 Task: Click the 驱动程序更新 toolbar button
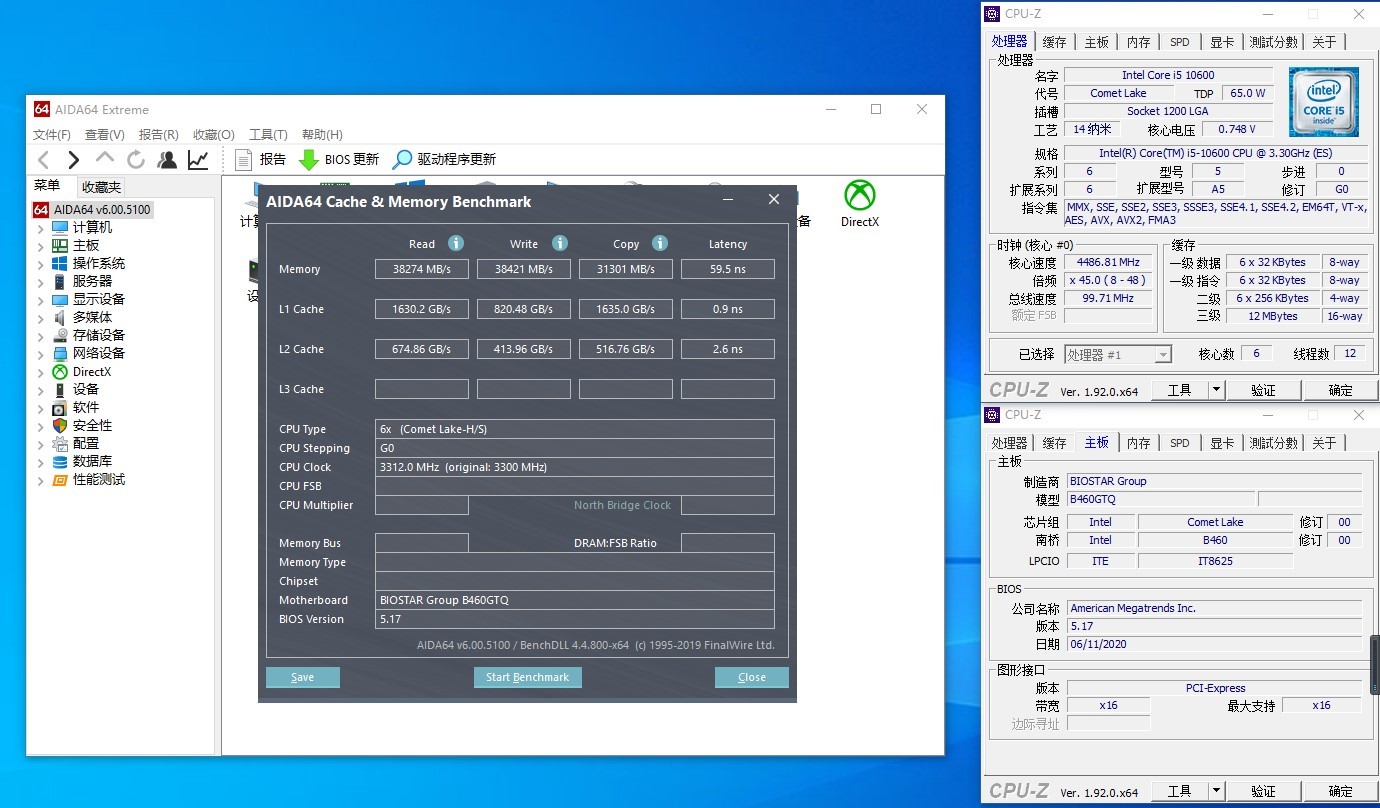point(444,159)
